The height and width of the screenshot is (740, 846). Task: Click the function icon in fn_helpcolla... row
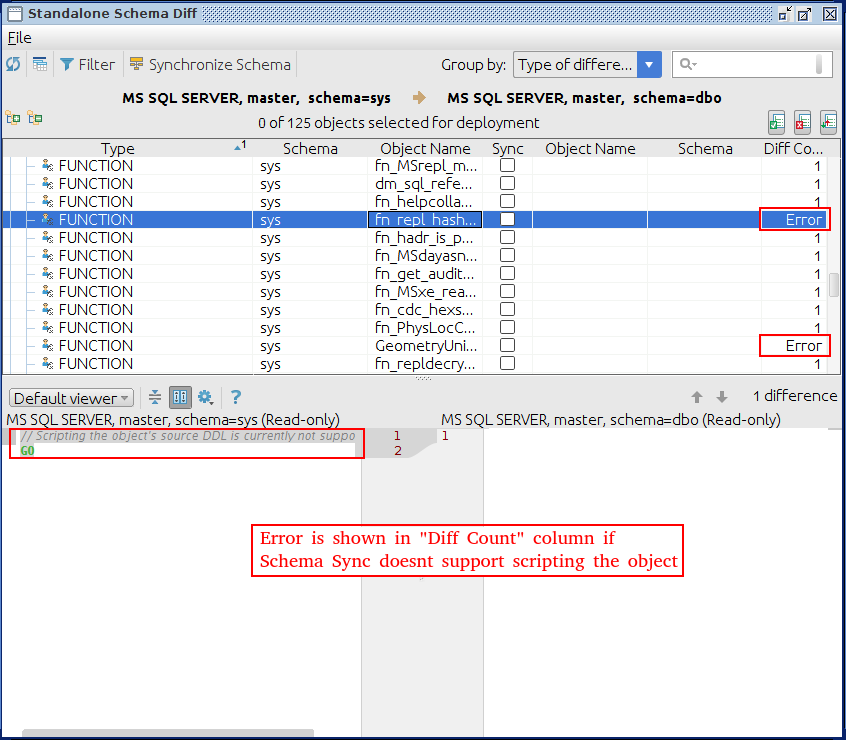[x=47, y=201]
